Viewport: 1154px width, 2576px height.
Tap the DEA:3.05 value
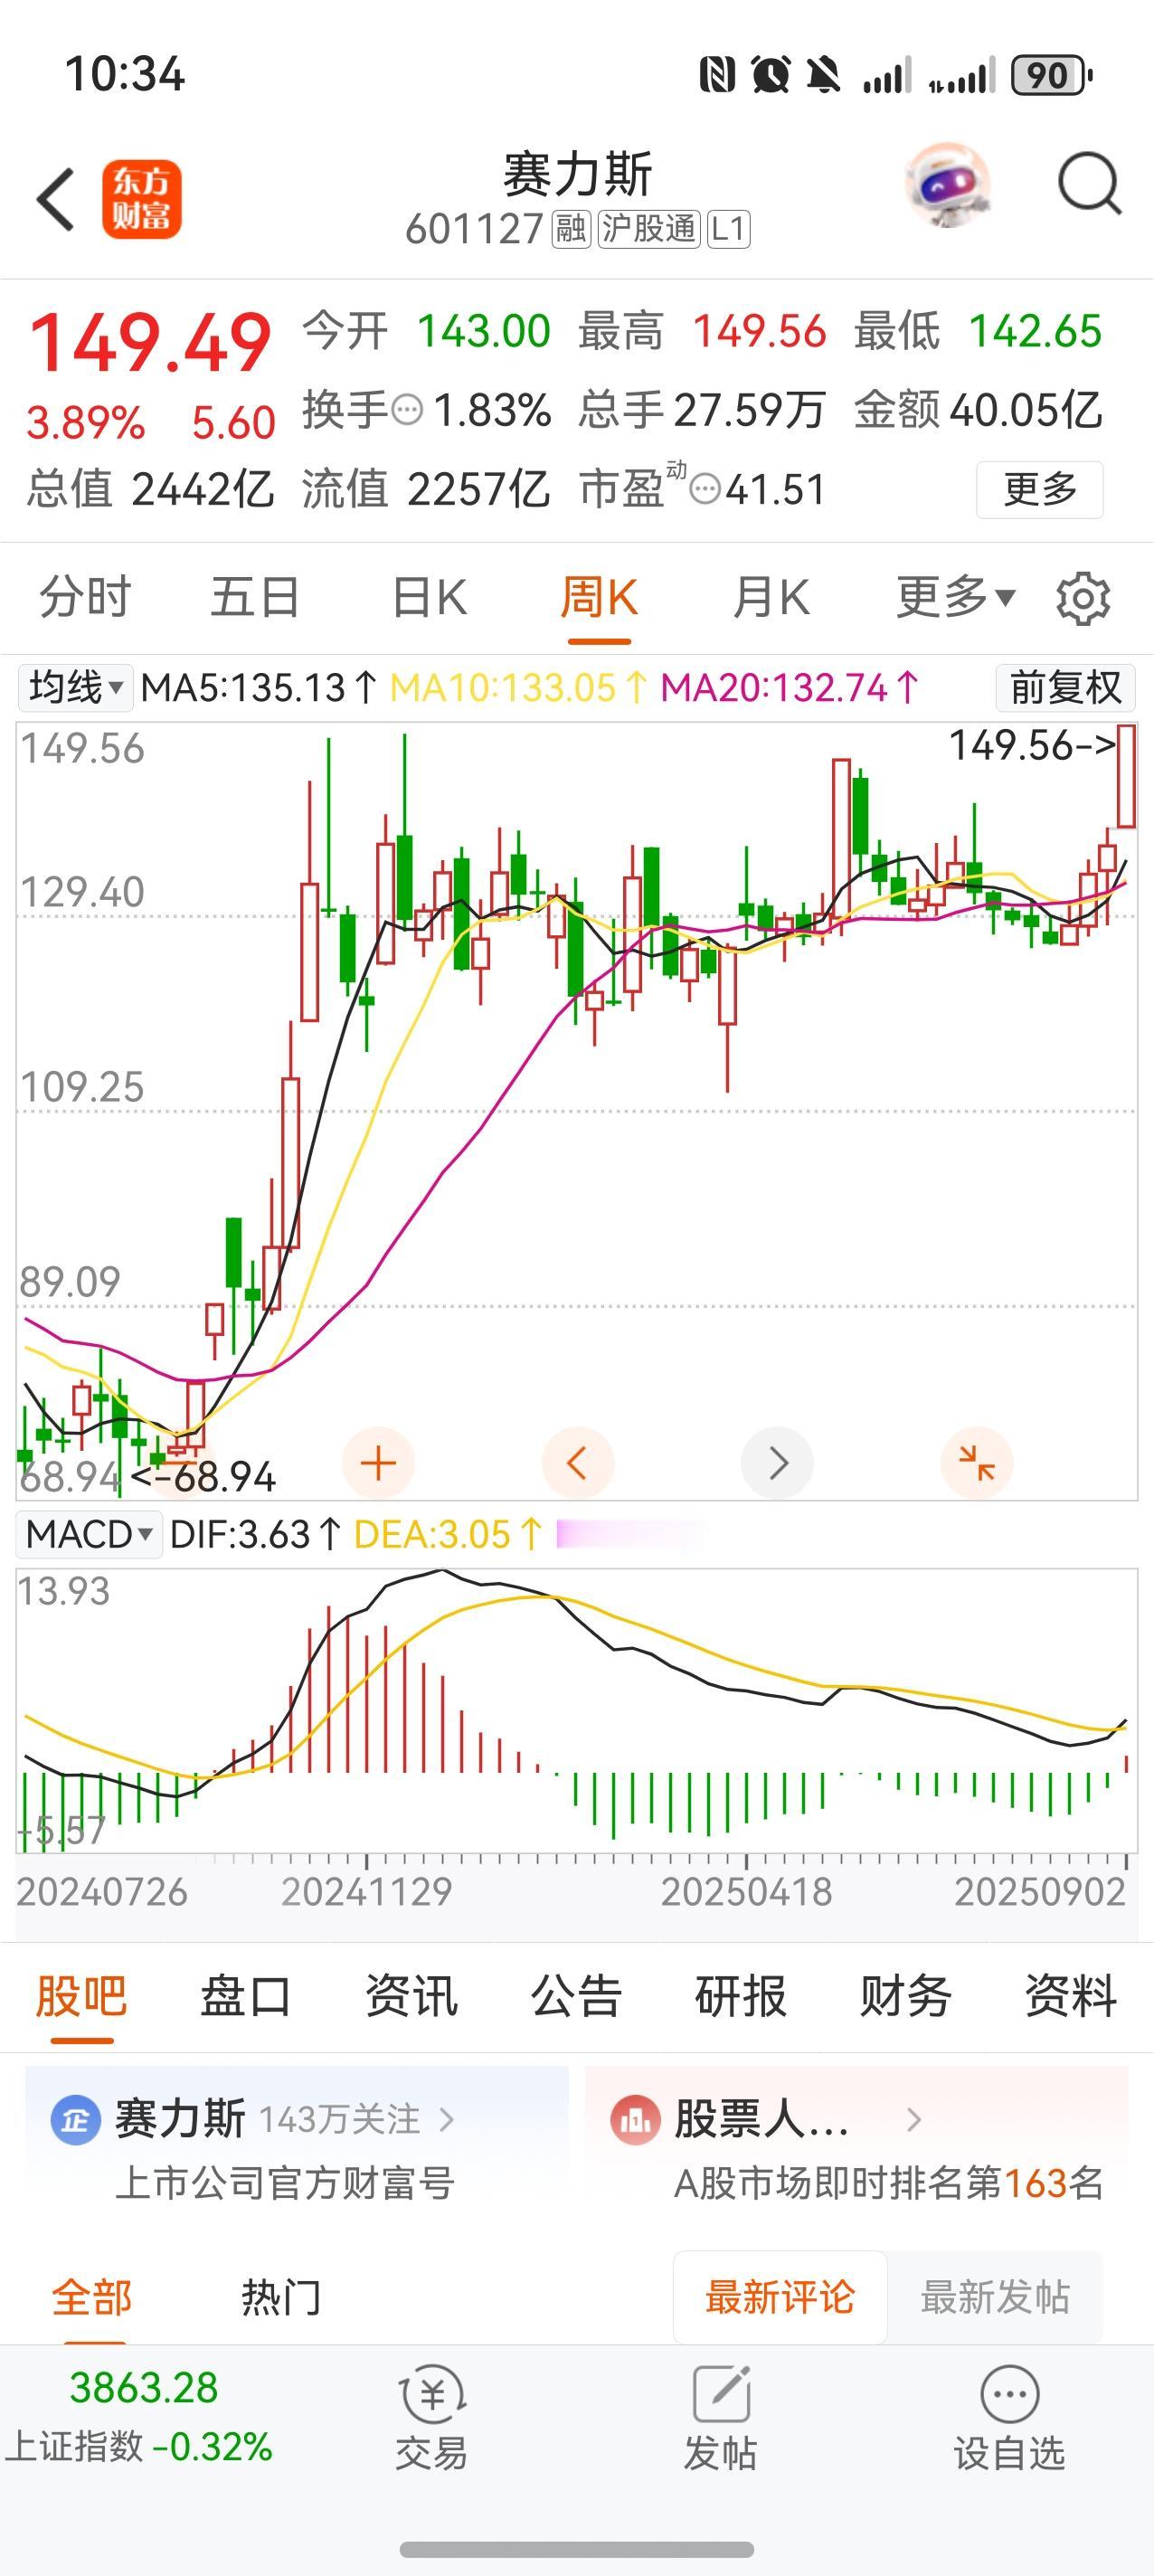(448, 1534)
